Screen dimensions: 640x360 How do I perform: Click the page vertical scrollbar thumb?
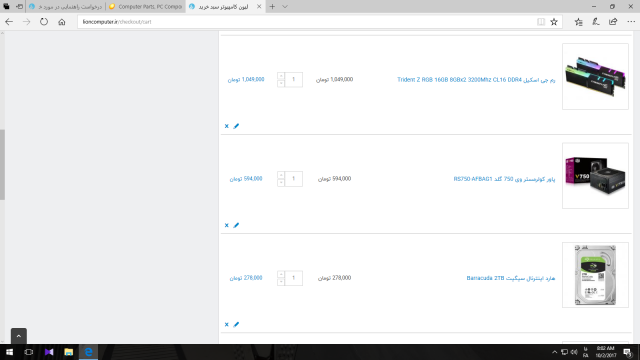coord(2,164)
